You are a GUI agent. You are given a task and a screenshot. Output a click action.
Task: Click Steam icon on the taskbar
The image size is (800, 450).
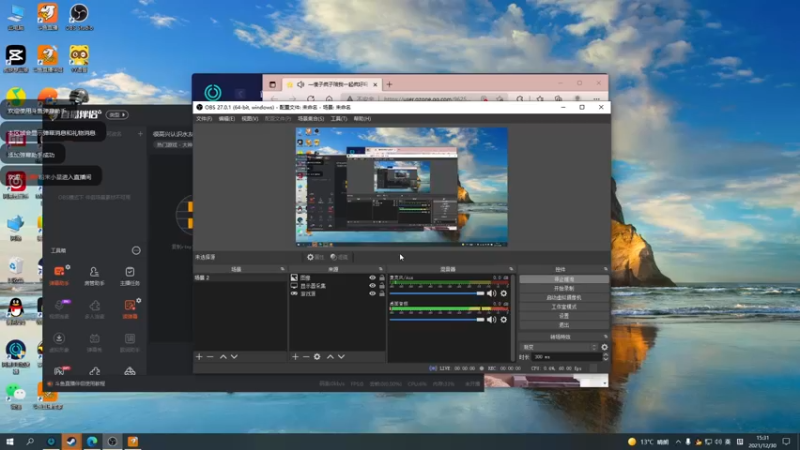[71, 441]
